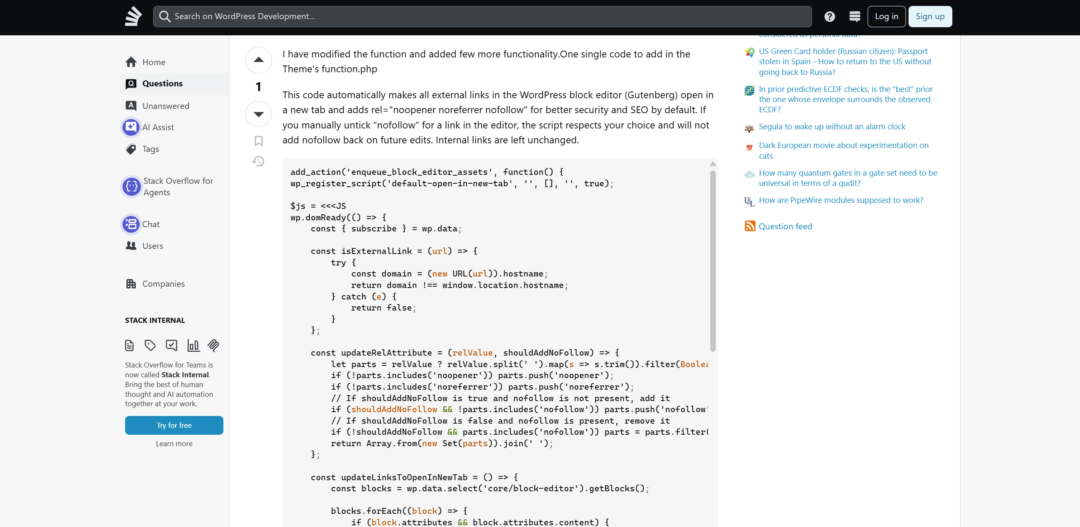The height and width of the screenshot is (527, 1080).
Task: Open the Dark European movie question
Action: tap(844, 150)
